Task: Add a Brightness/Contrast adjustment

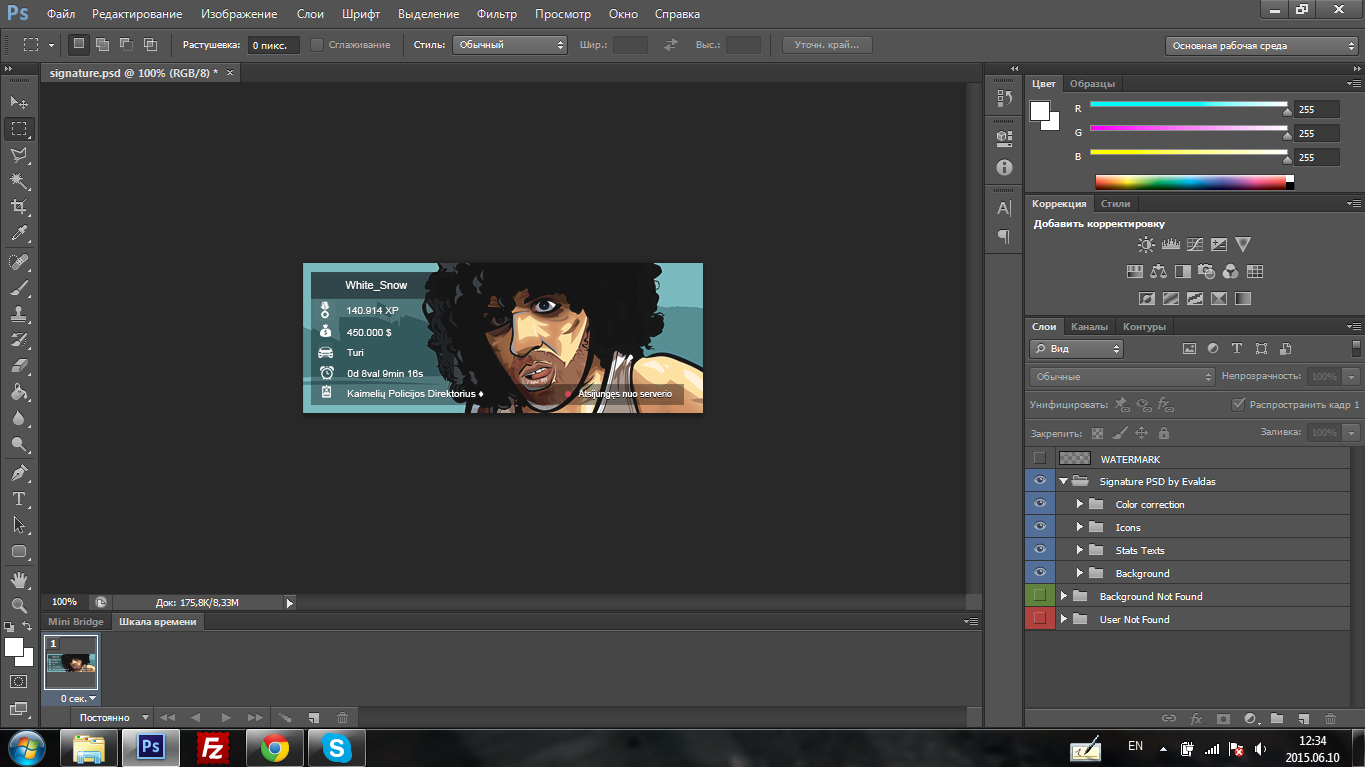Action: 1146,244
